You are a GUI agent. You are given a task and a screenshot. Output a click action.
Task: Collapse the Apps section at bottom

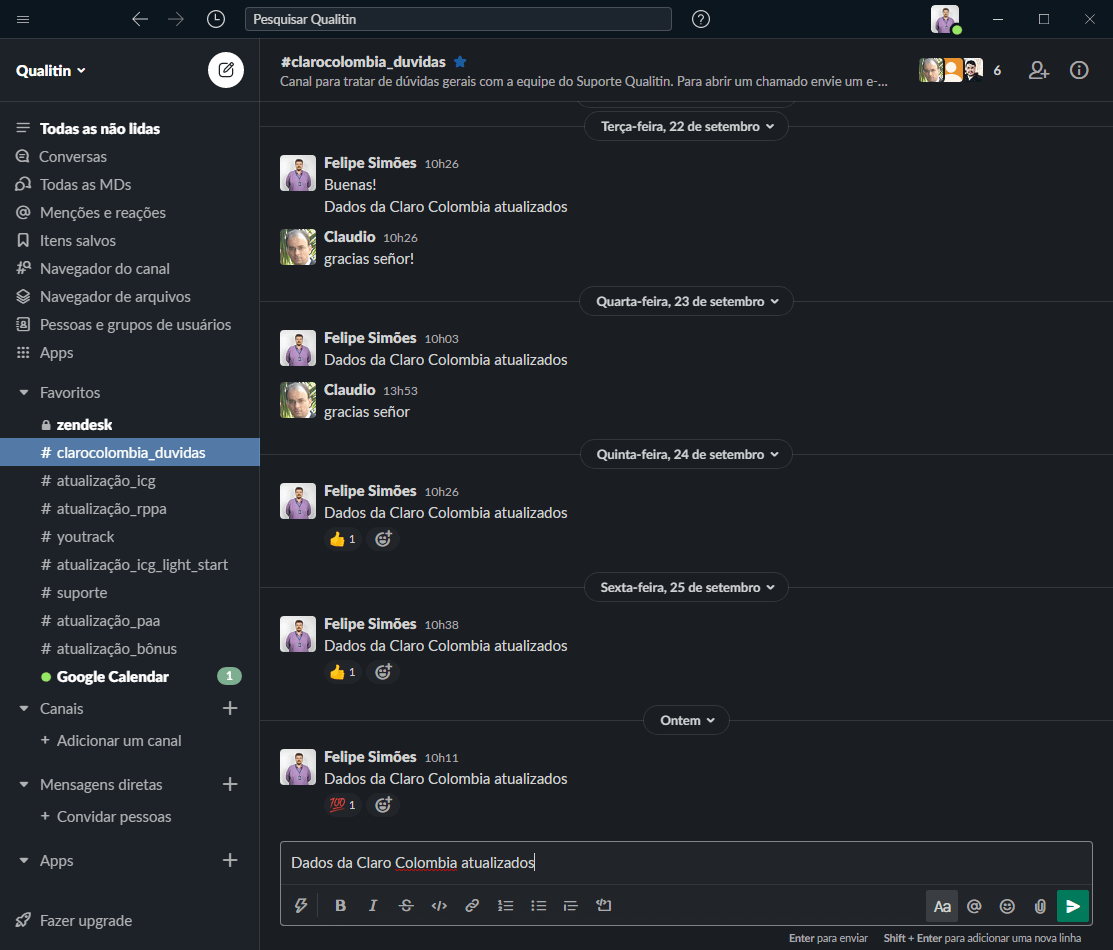pos(24,861)
